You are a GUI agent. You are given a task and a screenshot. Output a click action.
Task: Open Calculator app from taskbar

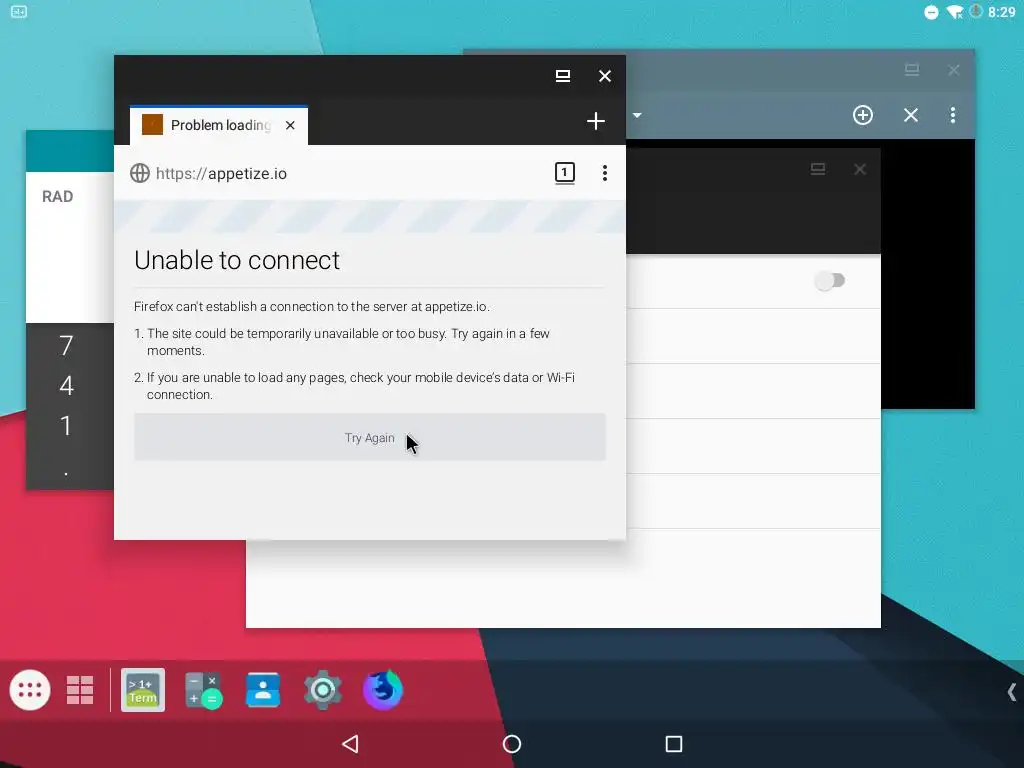[x=203, y=690]
